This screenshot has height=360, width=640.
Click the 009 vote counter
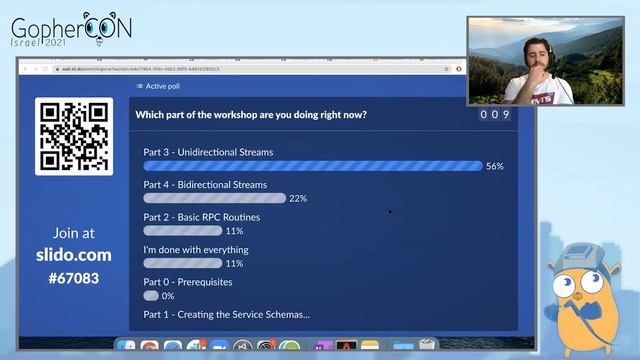(495, 115)
